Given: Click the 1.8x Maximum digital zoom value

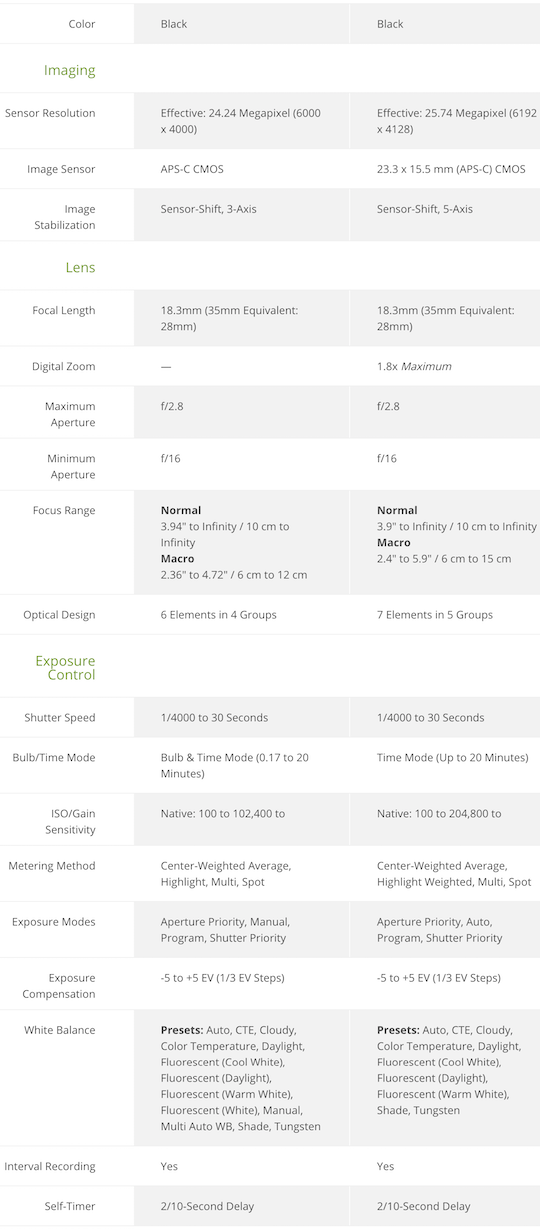Looking at the screenshot, I should (x=414, y=366).
